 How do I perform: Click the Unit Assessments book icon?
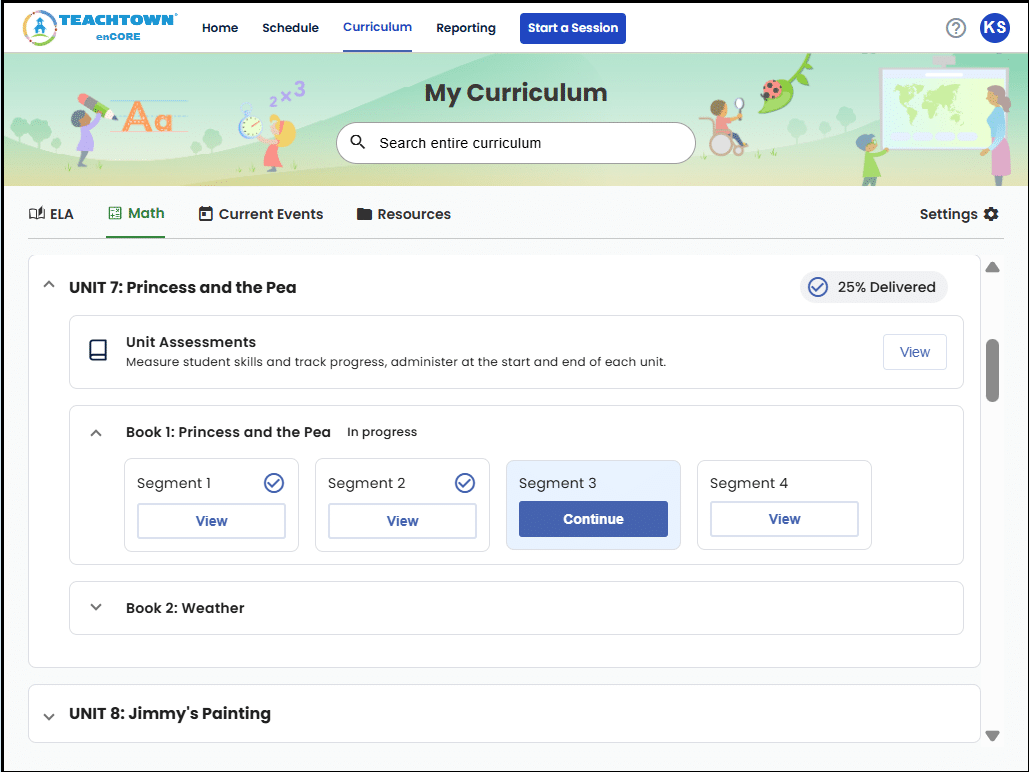tap(98, 351)
